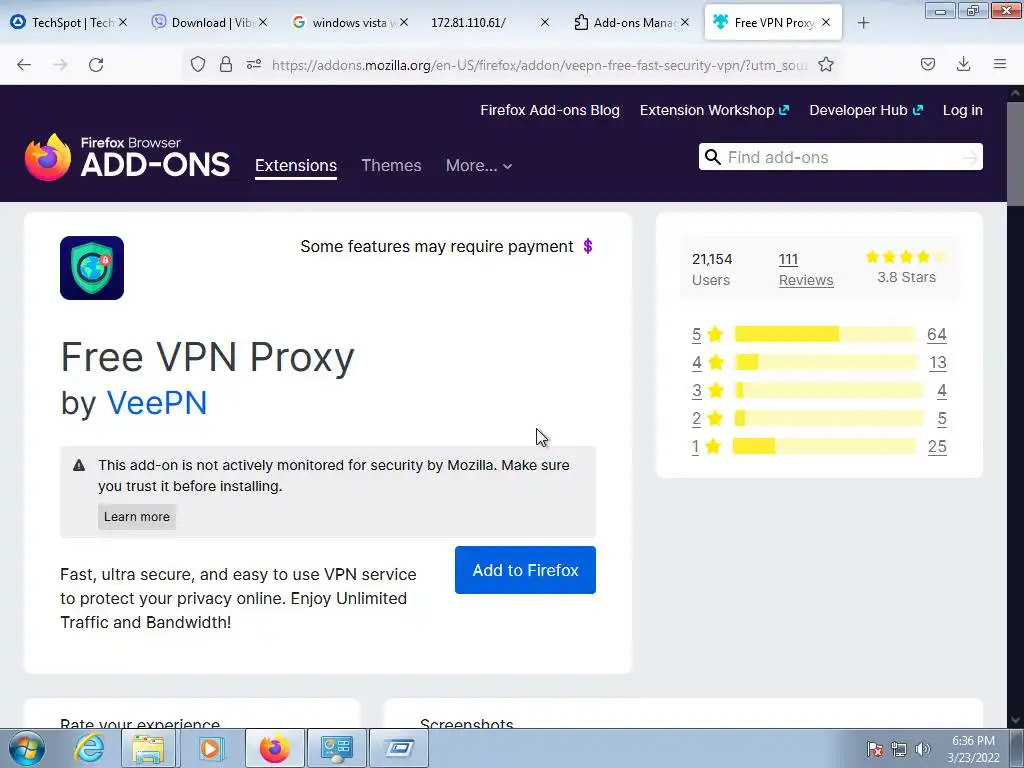
Task: Open Windows Explorer folder on taskbar
Action: (148, 748)
